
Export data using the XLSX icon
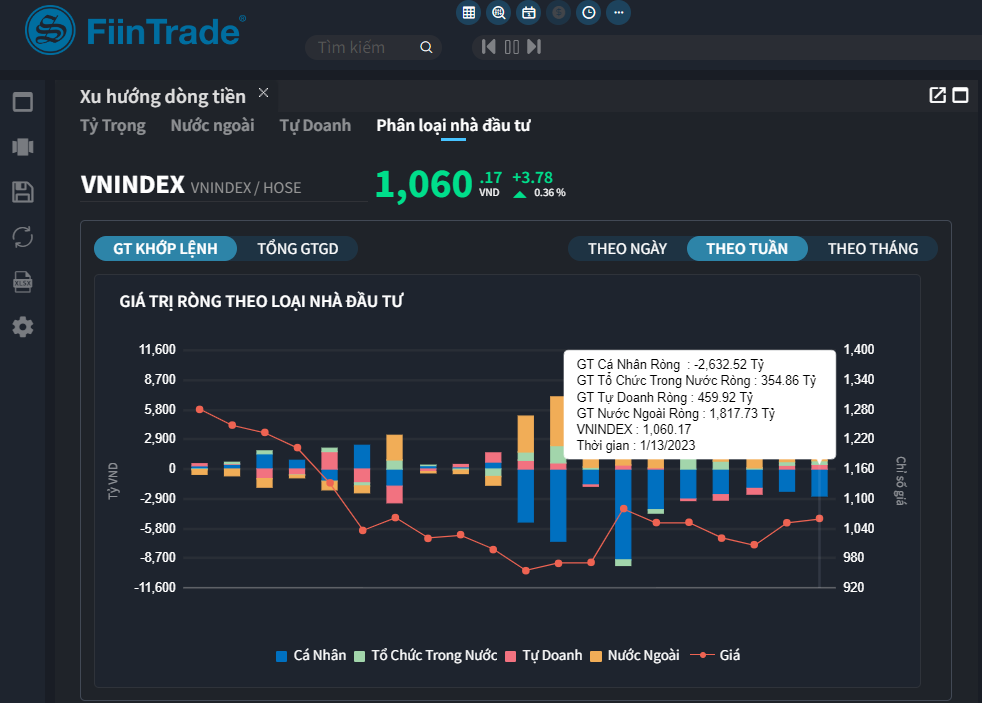[22, 282]
